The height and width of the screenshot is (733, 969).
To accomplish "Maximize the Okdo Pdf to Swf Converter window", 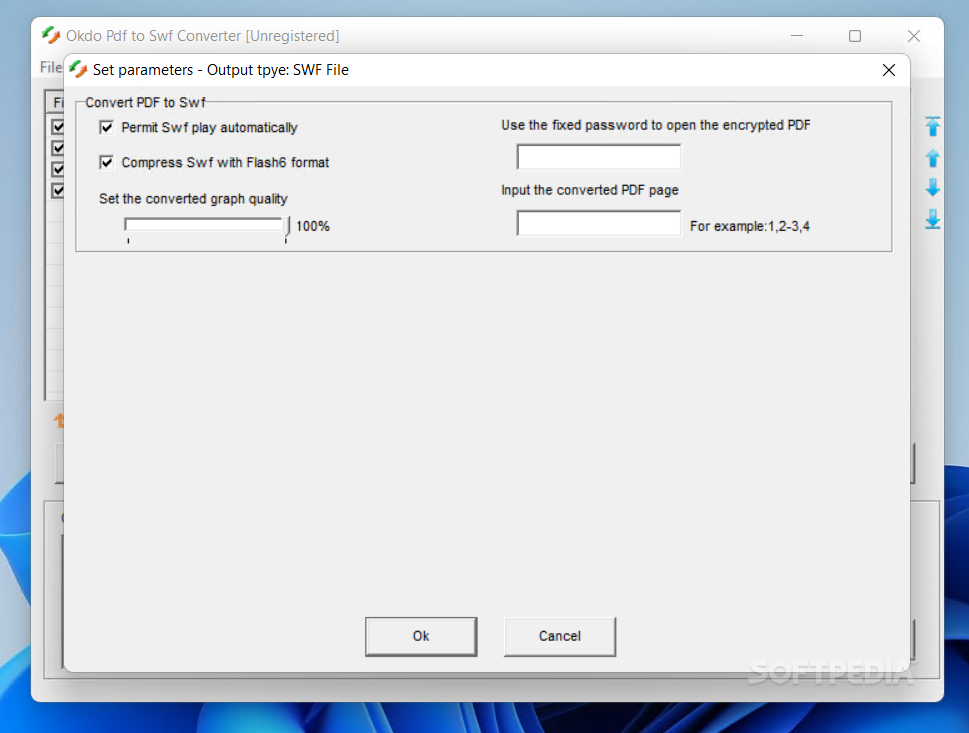I will 855,36.
